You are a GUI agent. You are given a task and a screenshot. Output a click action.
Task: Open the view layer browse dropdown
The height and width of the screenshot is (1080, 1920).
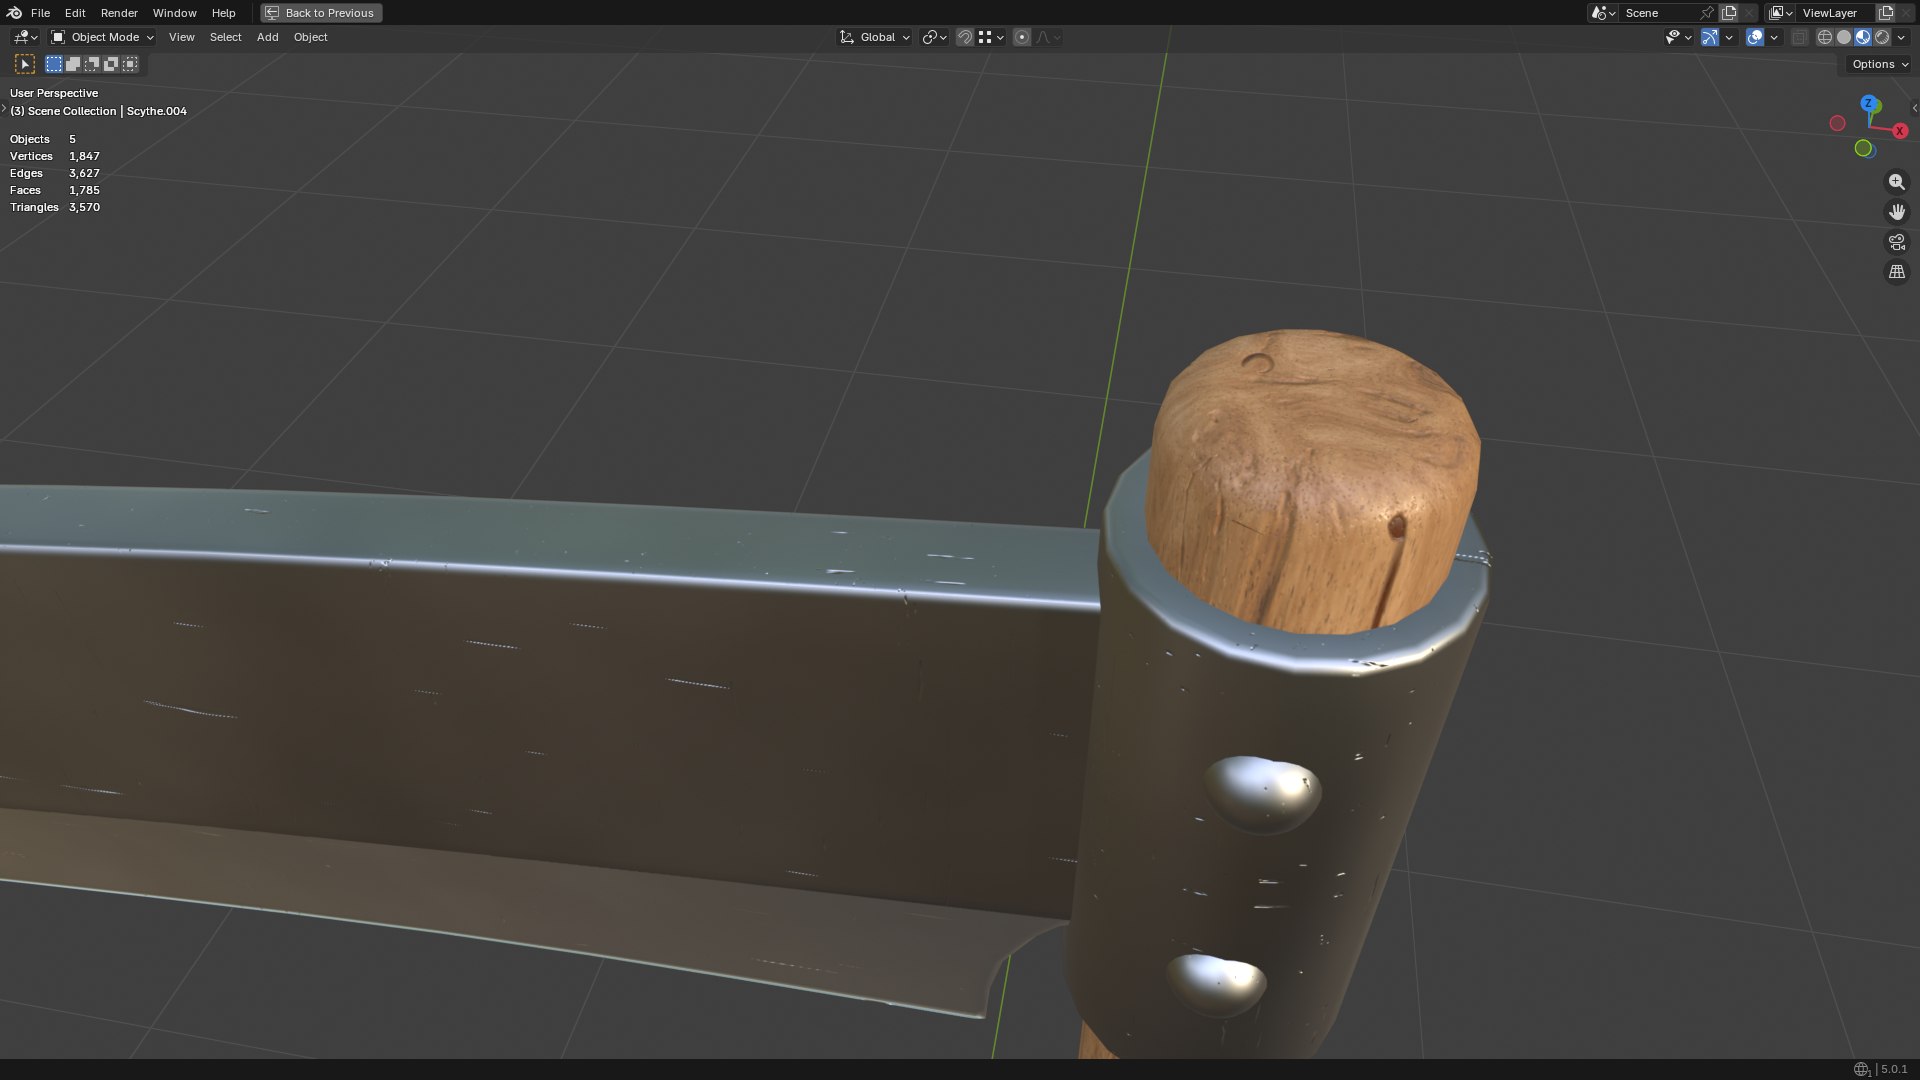click(1781, 13)
